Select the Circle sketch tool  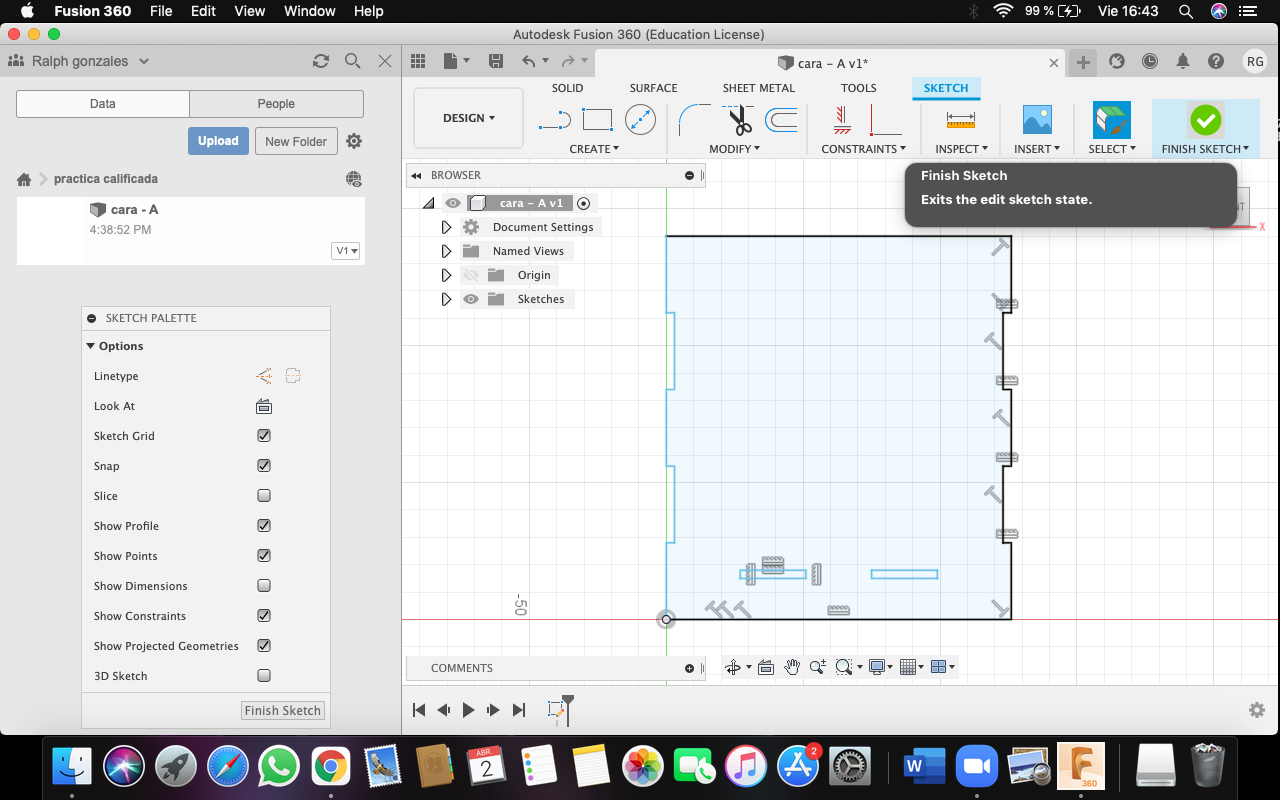640,120
